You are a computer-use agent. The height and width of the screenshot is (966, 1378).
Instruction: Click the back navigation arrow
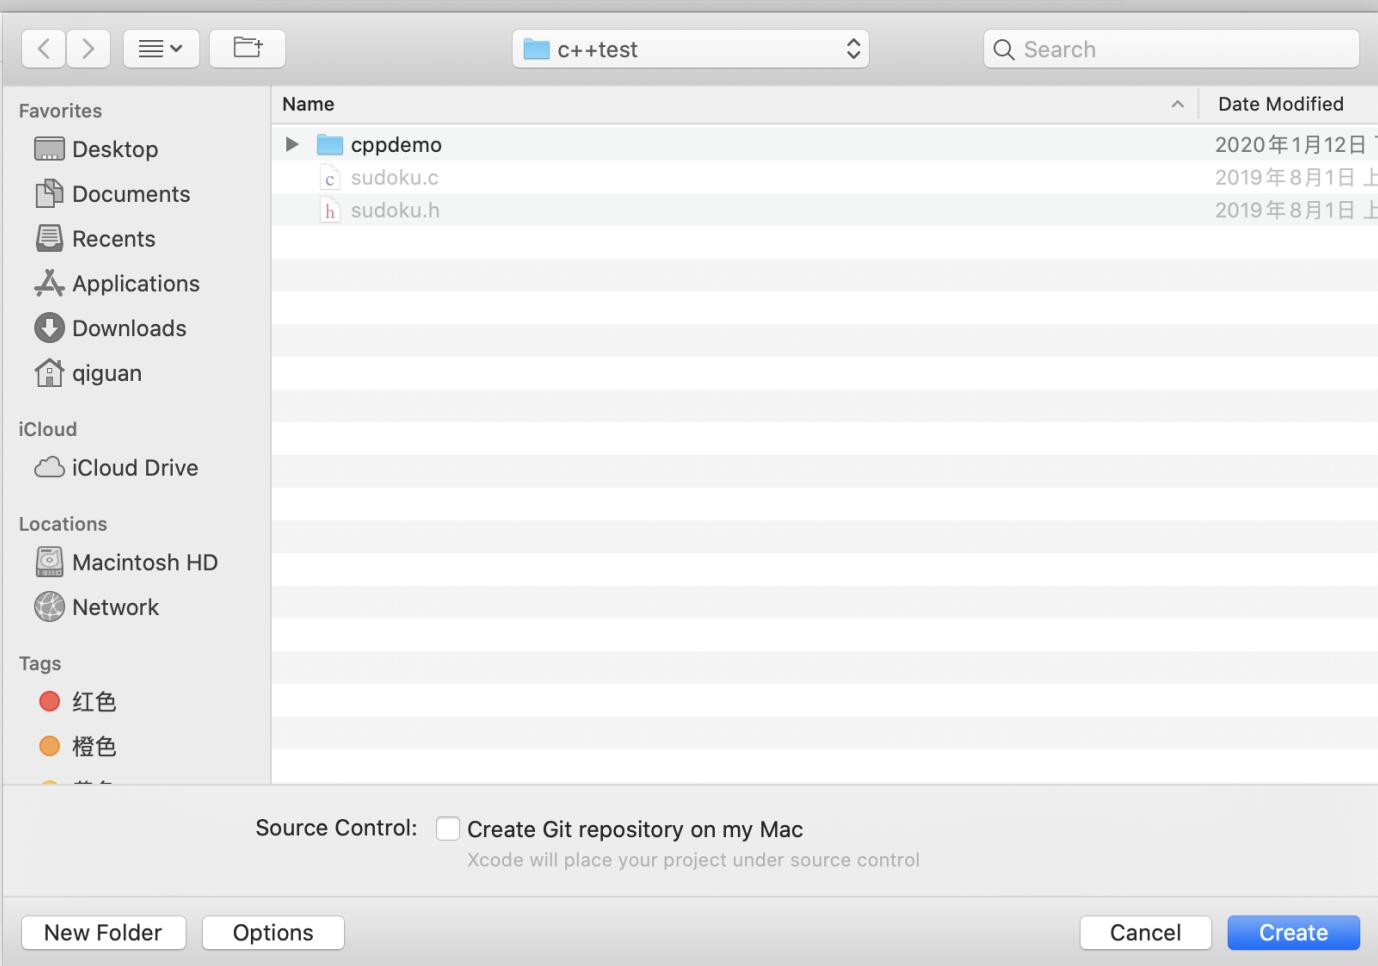pyautogui.click(x=44, y=48)
